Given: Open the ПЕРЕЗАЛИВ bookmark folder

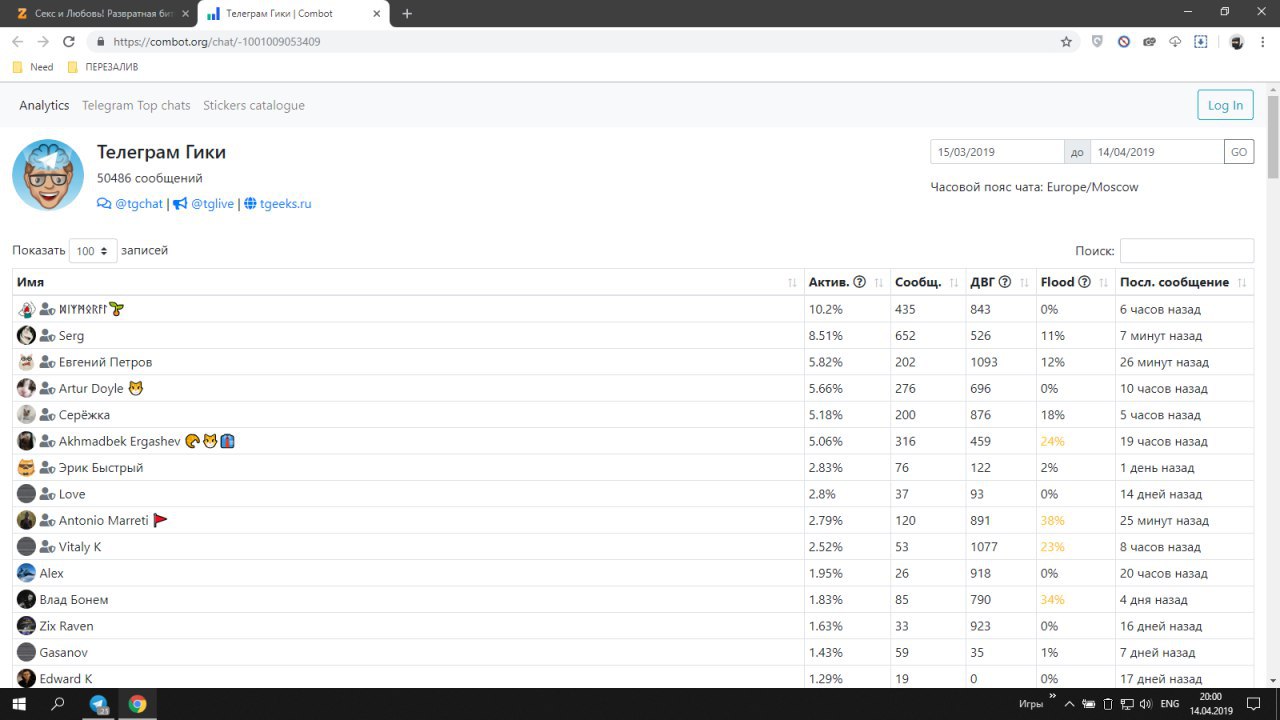Looking at the screenshot, I should 102,67.
